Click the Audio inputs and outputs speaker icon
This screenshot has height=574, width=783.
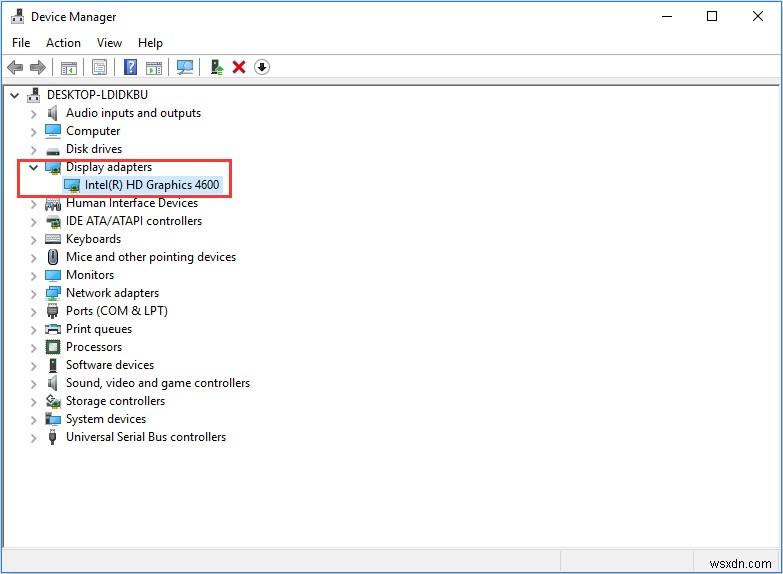52,113
